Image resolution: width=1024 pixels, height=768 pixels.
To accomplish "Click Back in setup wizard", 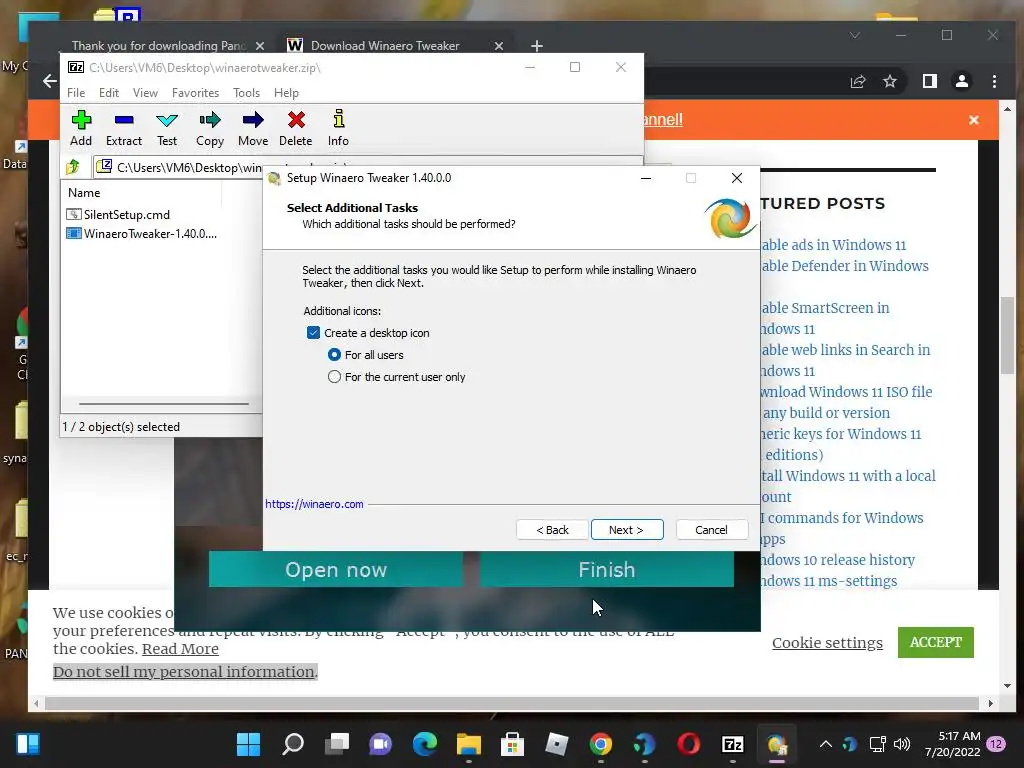I will point(552,530).
